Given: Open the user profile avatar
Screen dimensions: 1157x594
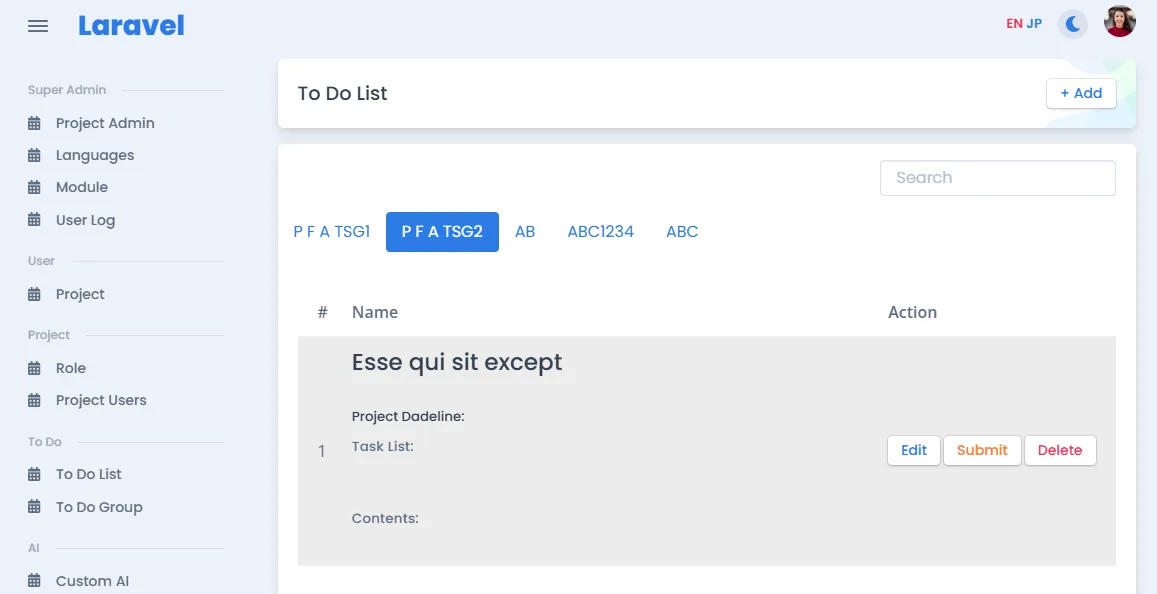Looking at the screenshot, I should coord(1119,21).
